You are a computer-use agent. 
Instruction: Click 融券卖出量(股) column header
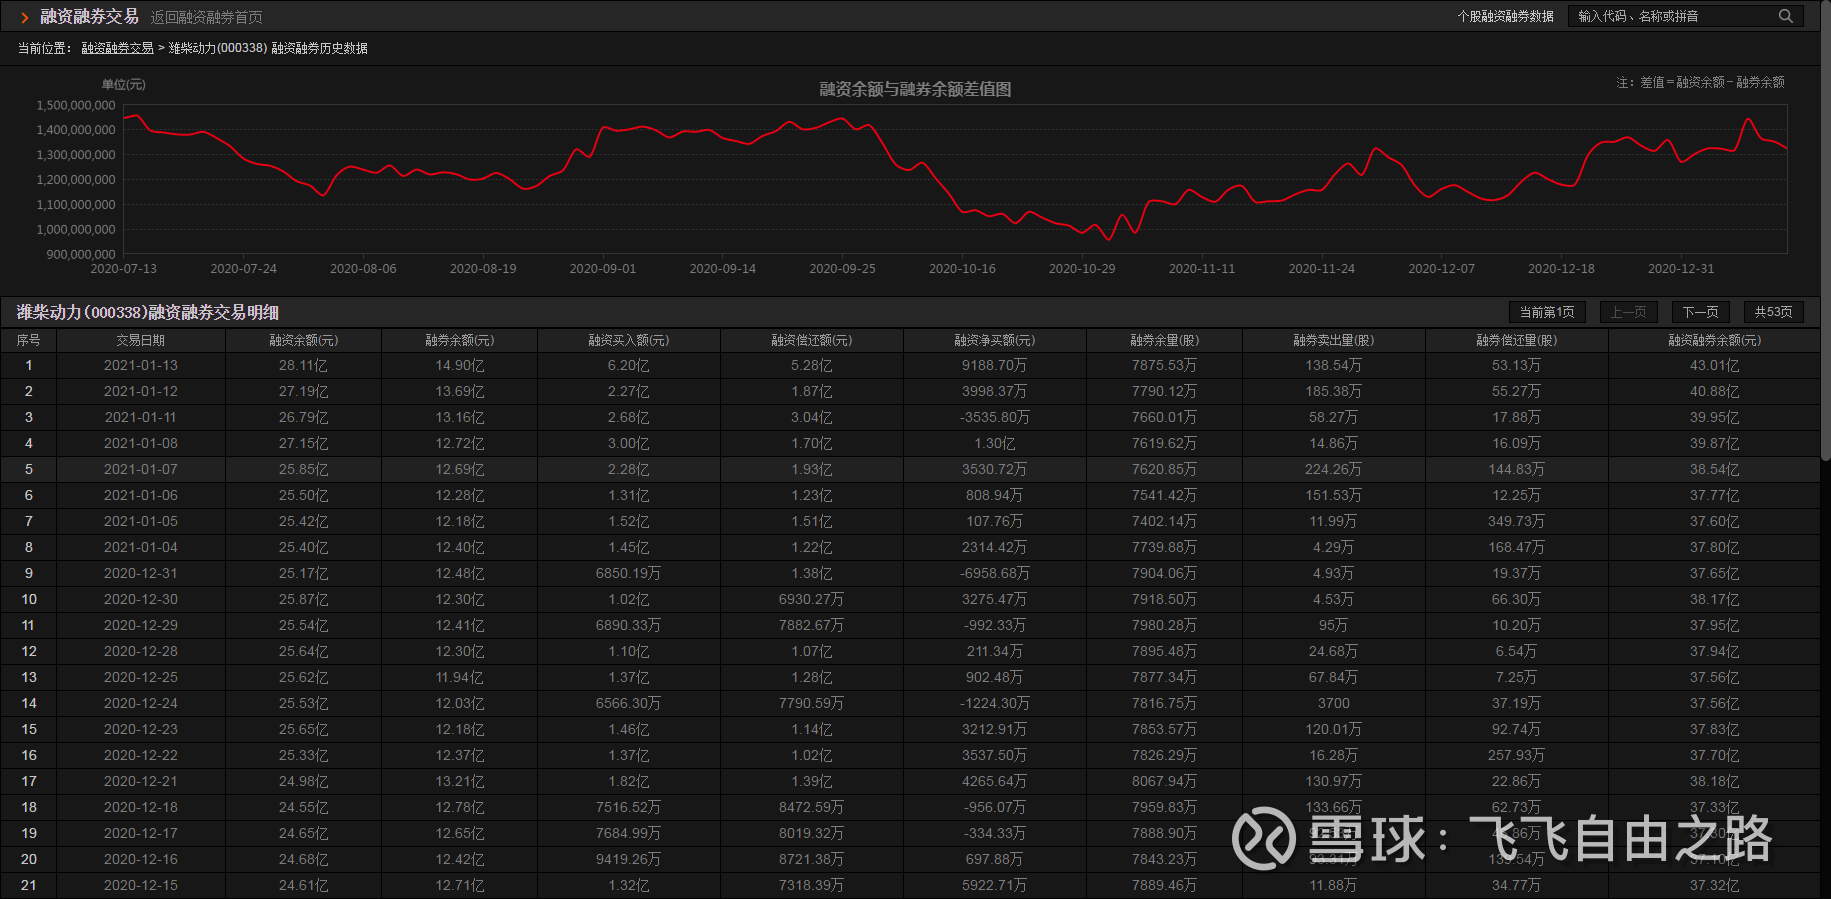[x=1334, y=340]
